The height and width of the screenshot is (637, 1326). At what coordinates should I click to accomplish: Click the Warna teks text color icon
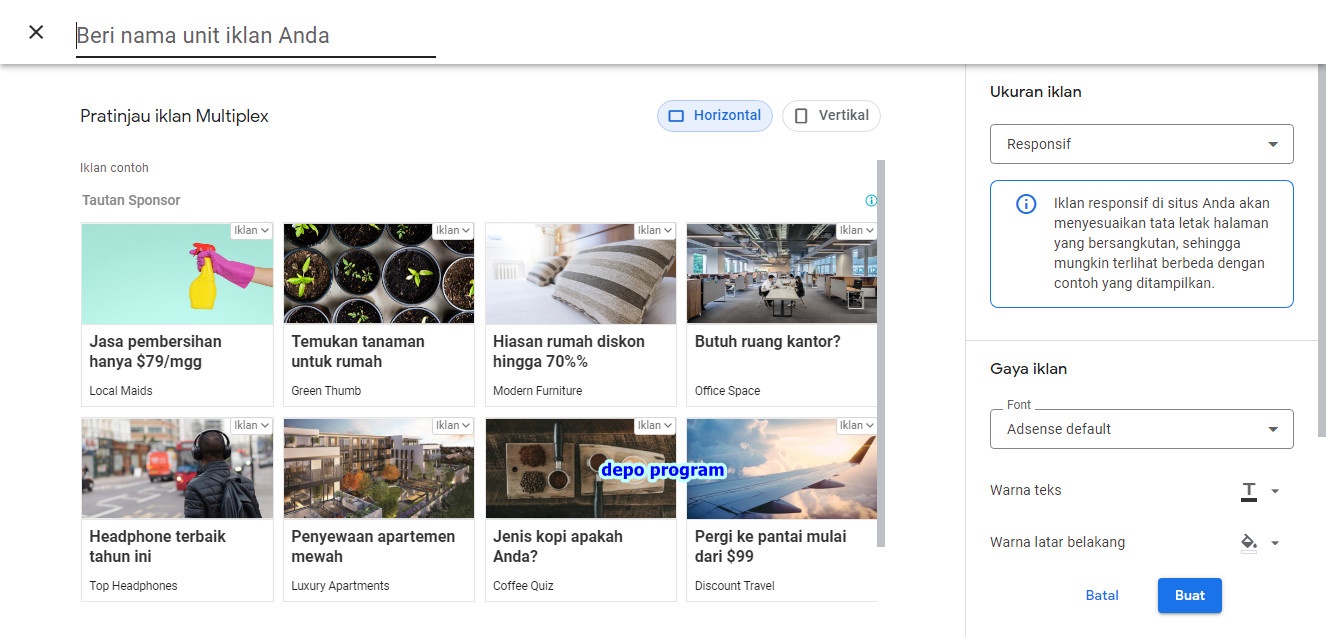click(1249, 491)
